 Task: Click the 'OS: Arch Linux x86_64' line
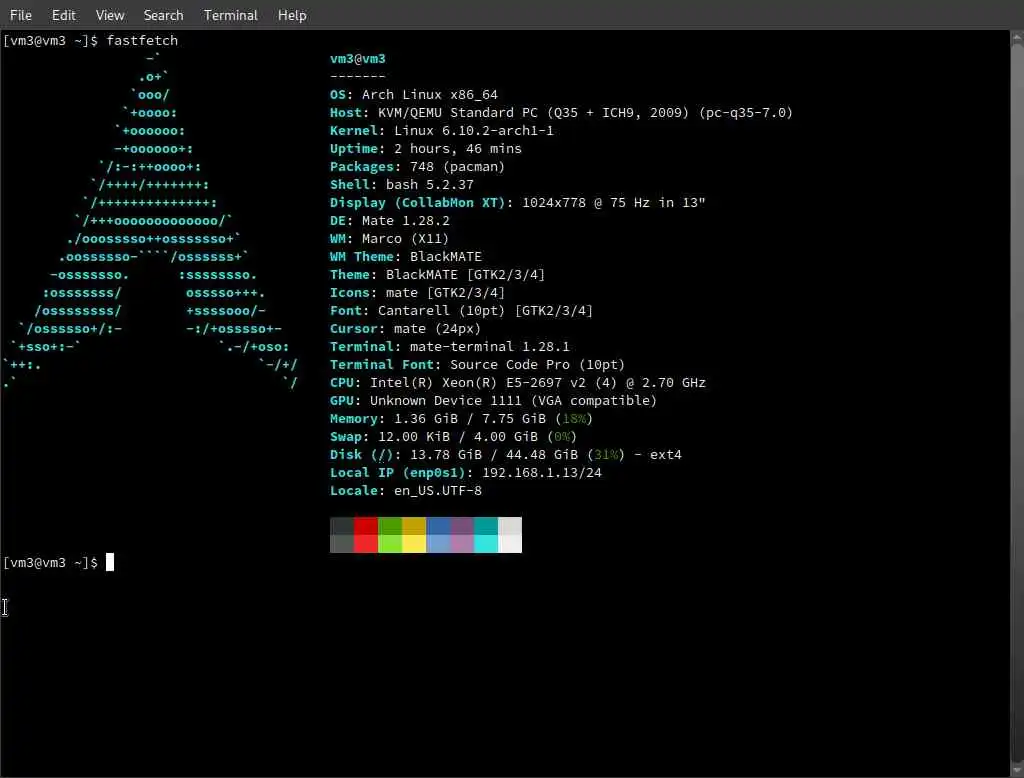pyautogui.click(x=413, y=95)
